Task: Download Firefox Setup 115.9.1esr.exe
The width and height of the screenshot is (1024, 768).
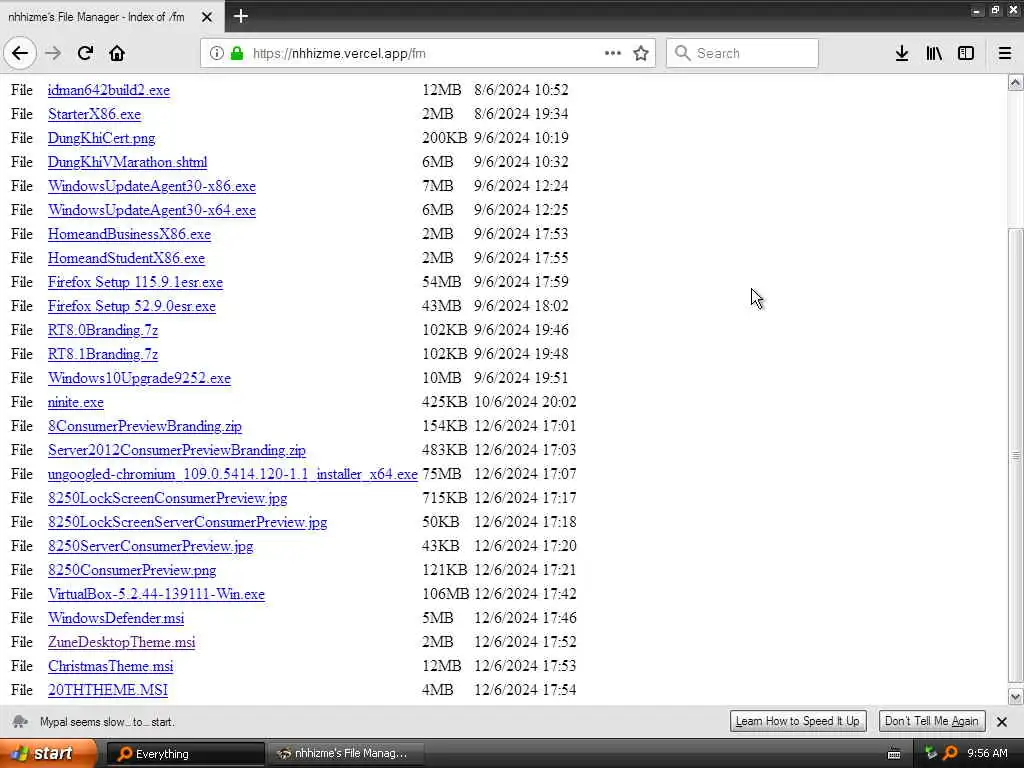Action: tap(135, 282)
